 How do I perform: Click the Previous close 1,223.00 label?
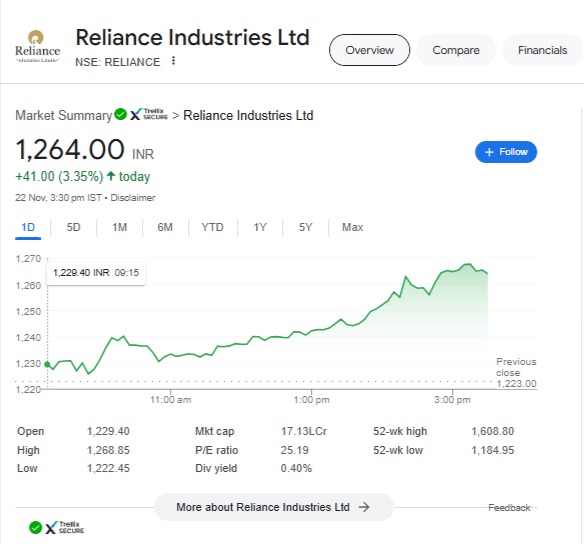516,372
